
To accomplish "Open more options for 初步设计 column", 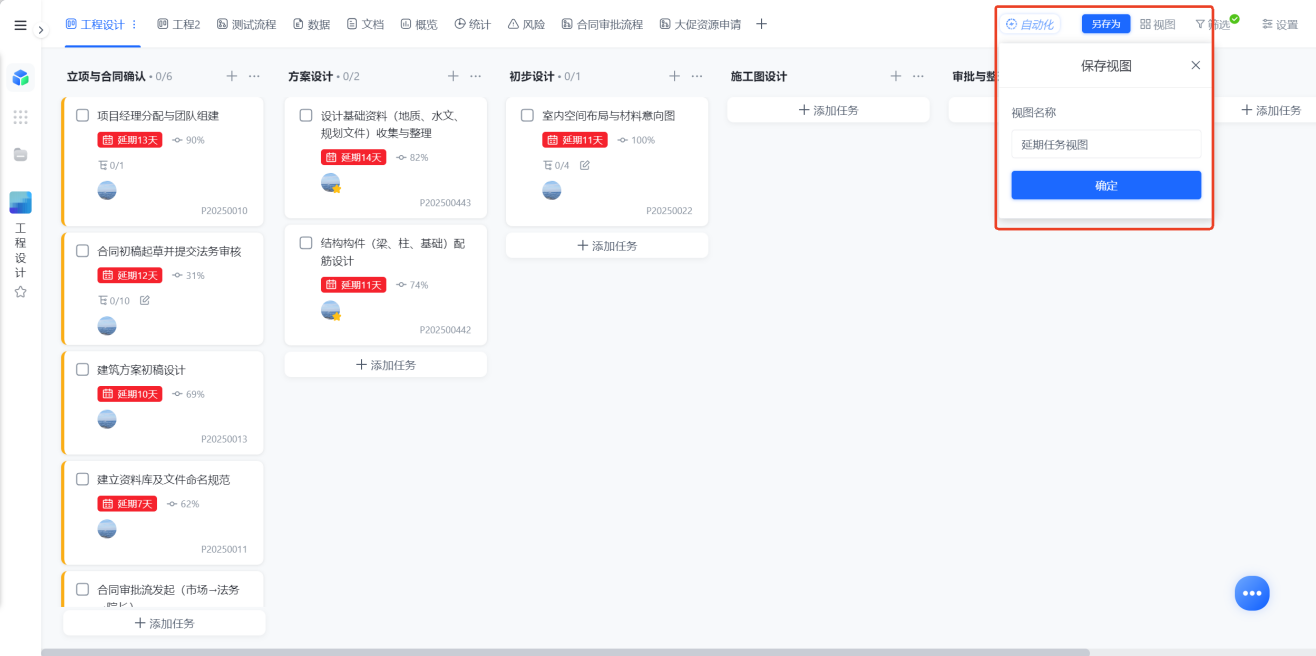I will pyautogui.click(x=696, y=76).
